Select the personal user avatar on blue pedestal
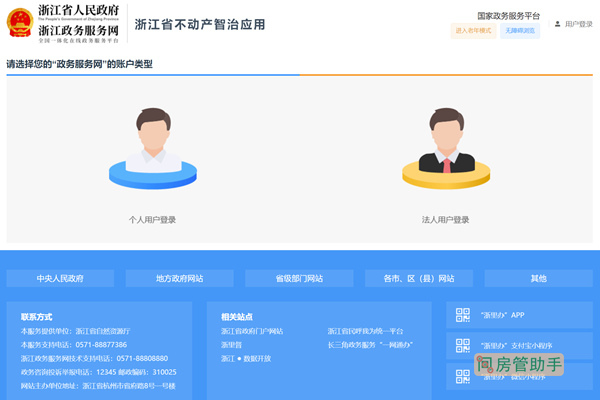 [153, 149]
